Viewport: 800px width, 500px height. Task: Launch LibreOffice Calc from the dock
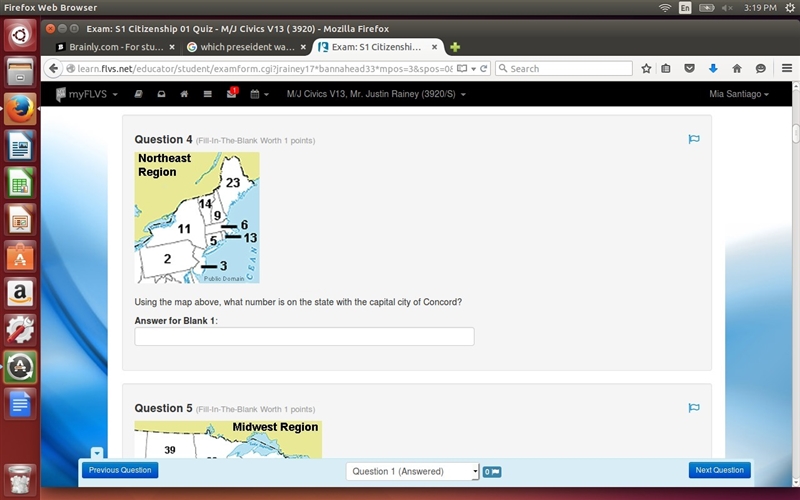pos(20,182)
